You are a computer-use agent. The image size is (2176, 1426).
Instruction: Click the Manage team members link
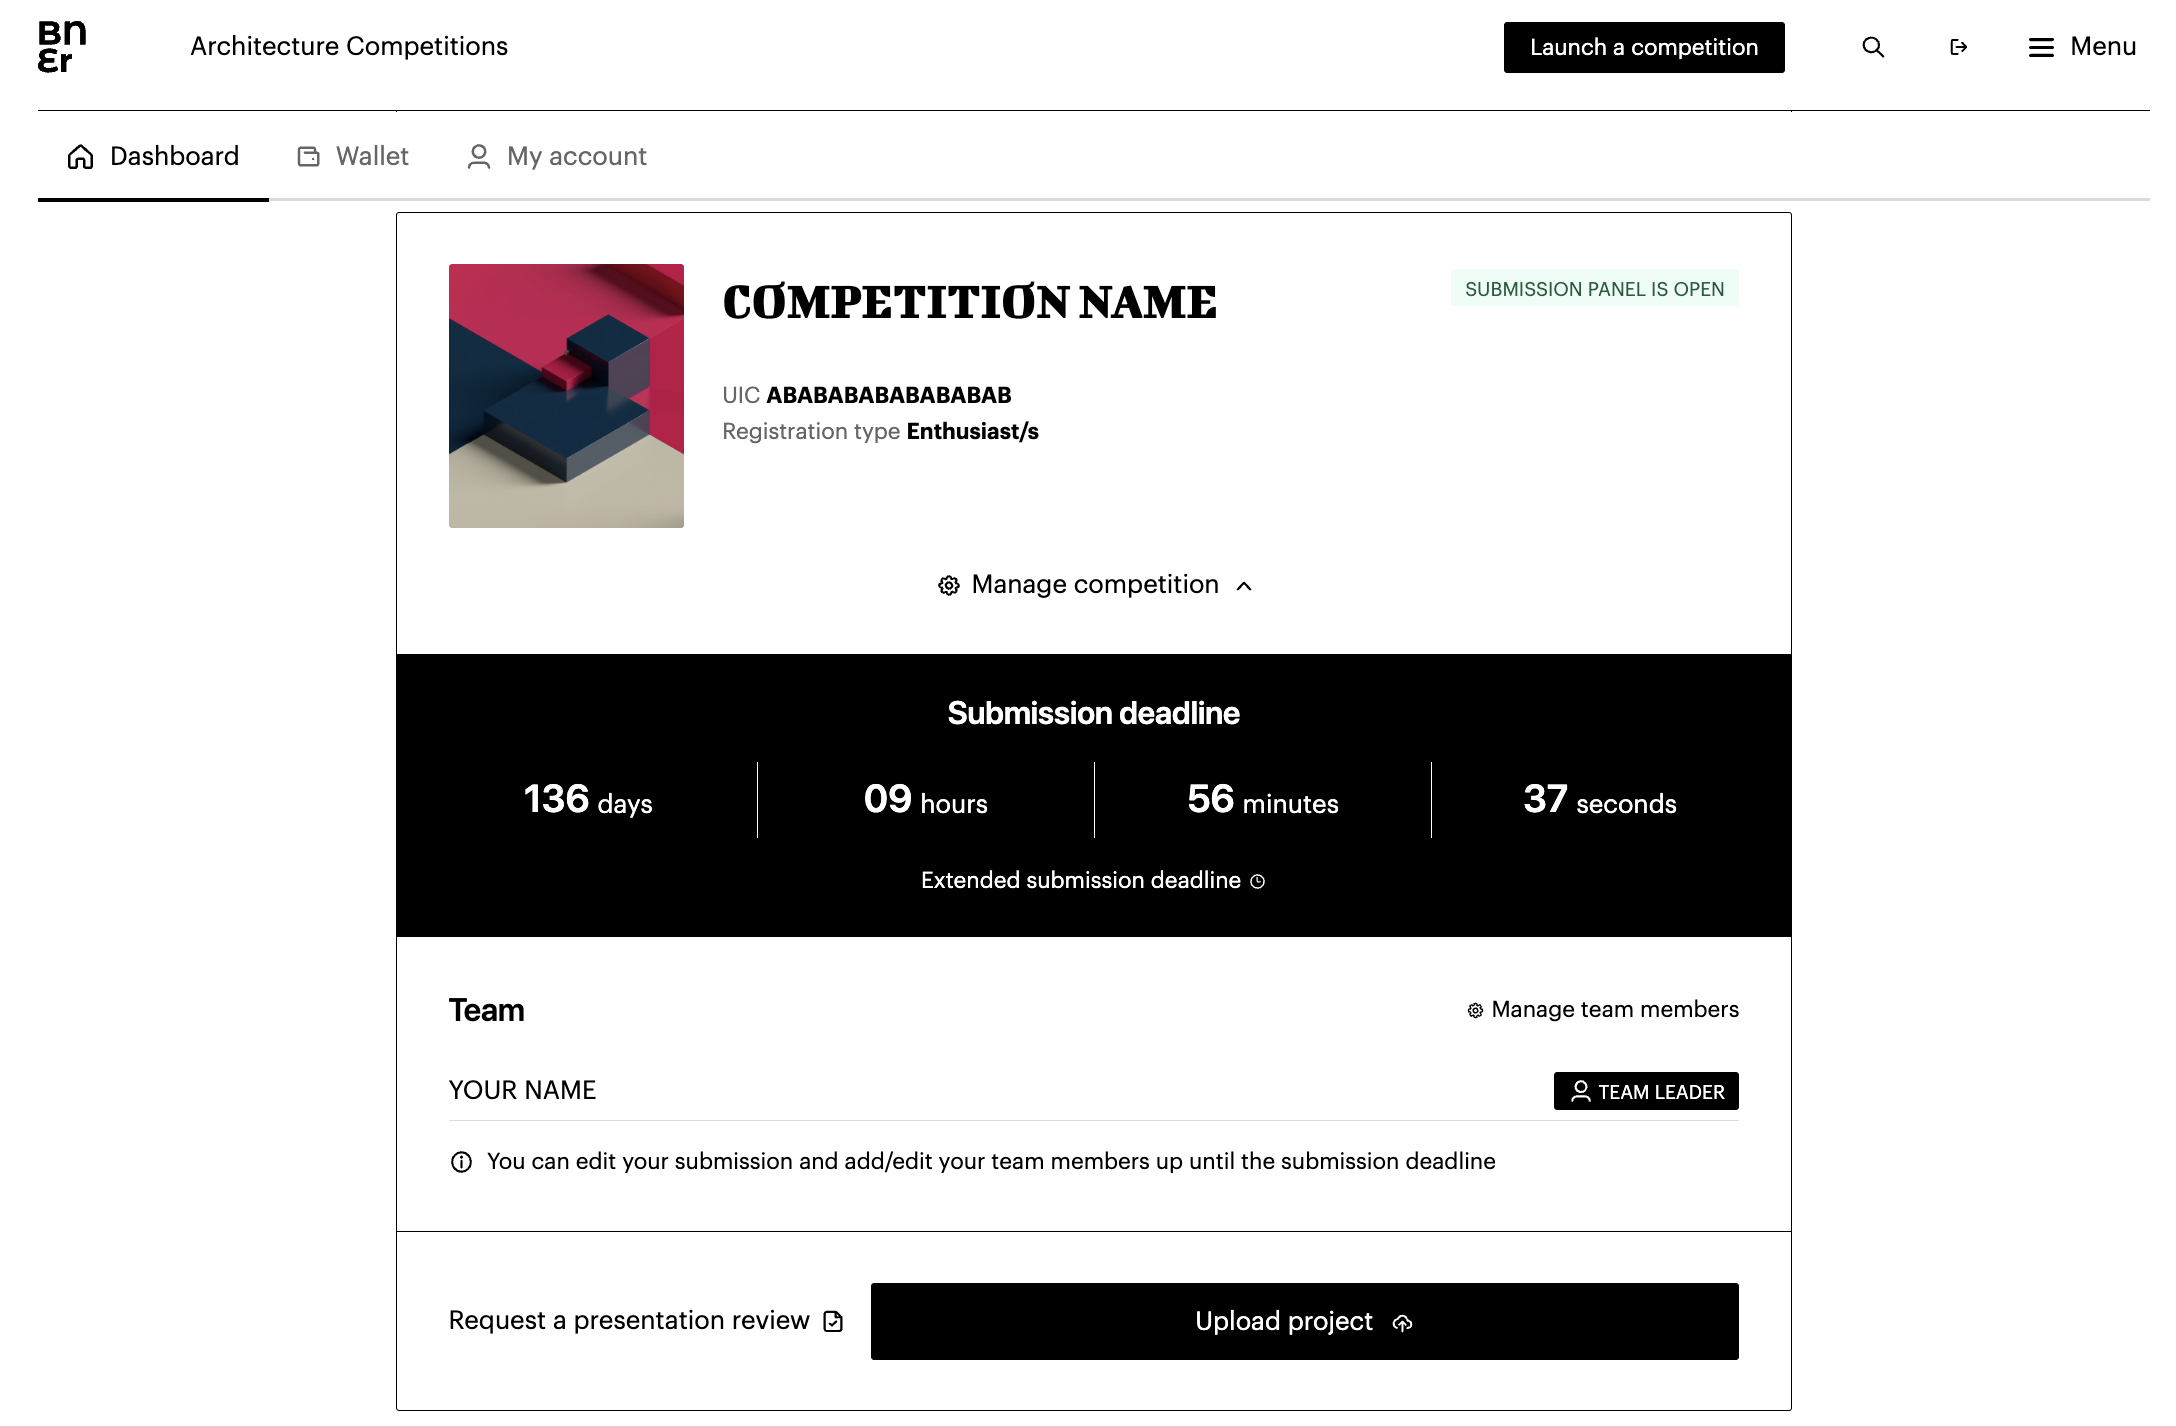point(1614,1010)
